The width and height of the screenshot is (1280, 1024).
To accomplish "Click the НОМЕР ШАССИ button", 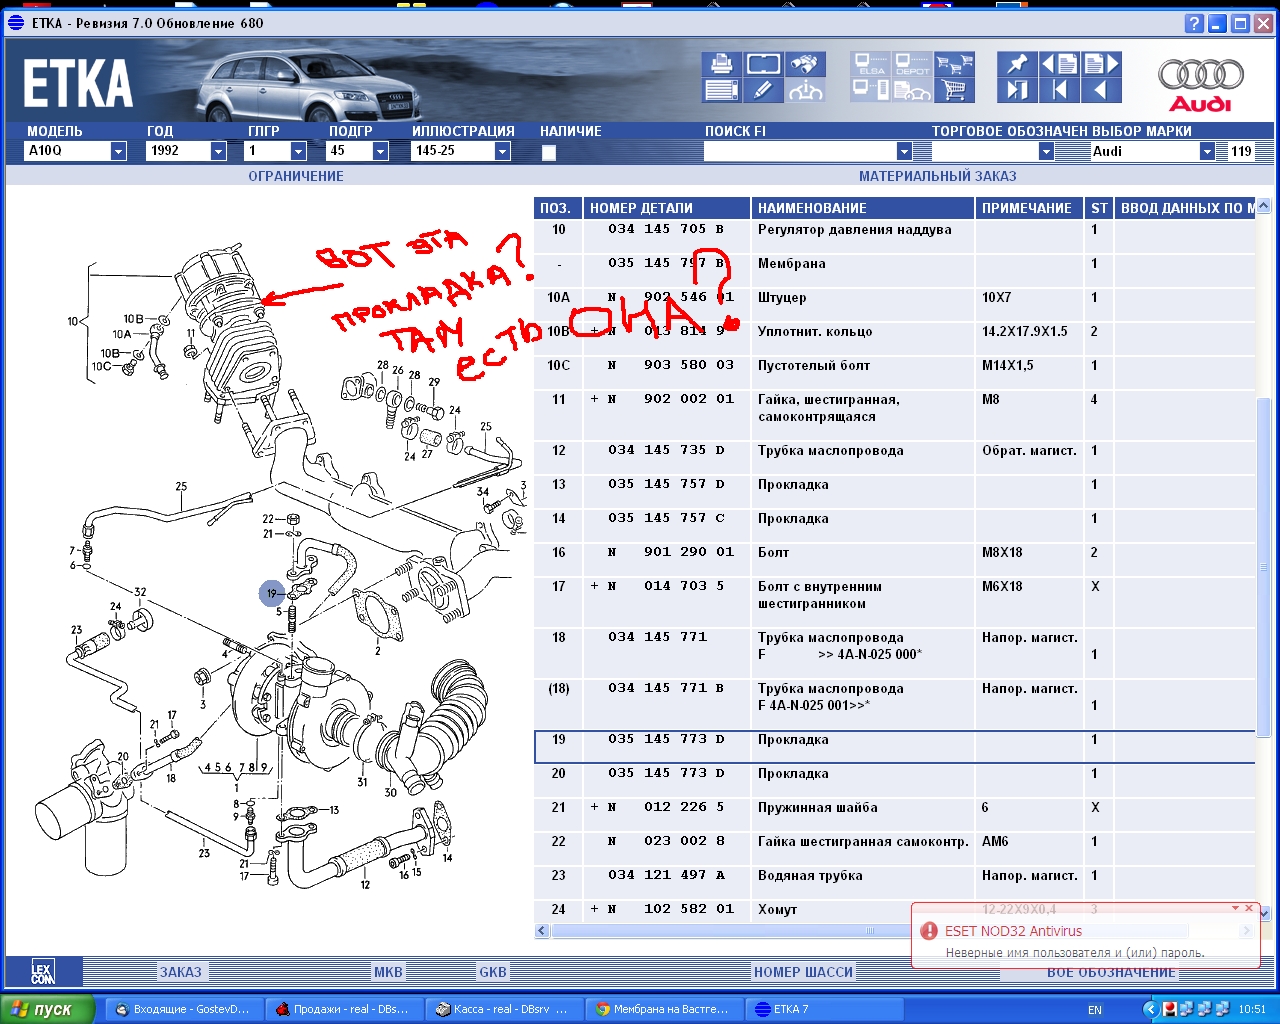I will coord(803,972).
